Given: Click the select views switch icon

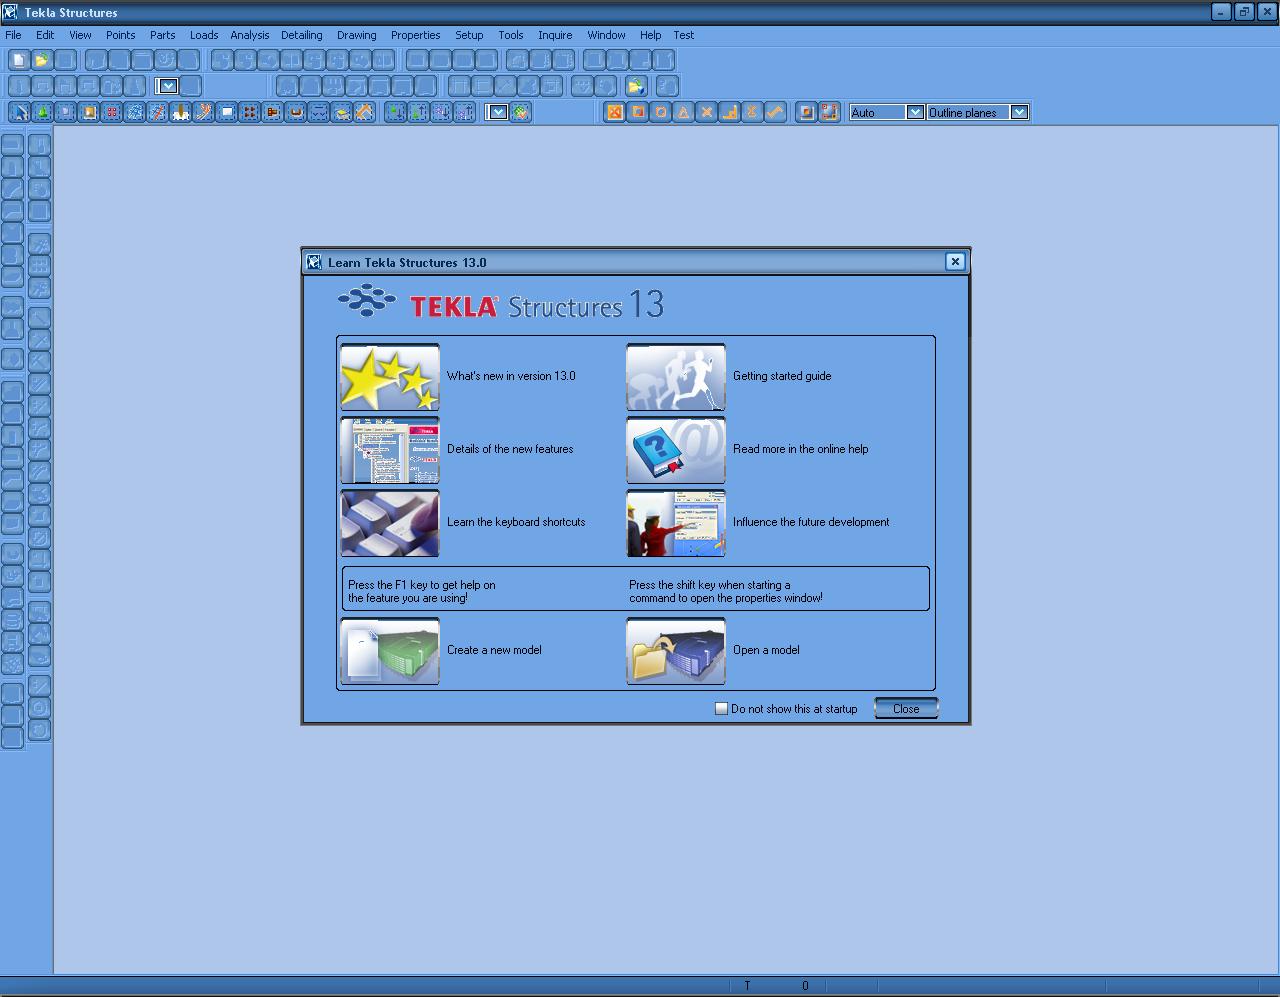Looking at the screenshot, I should [x=227, y=112].
